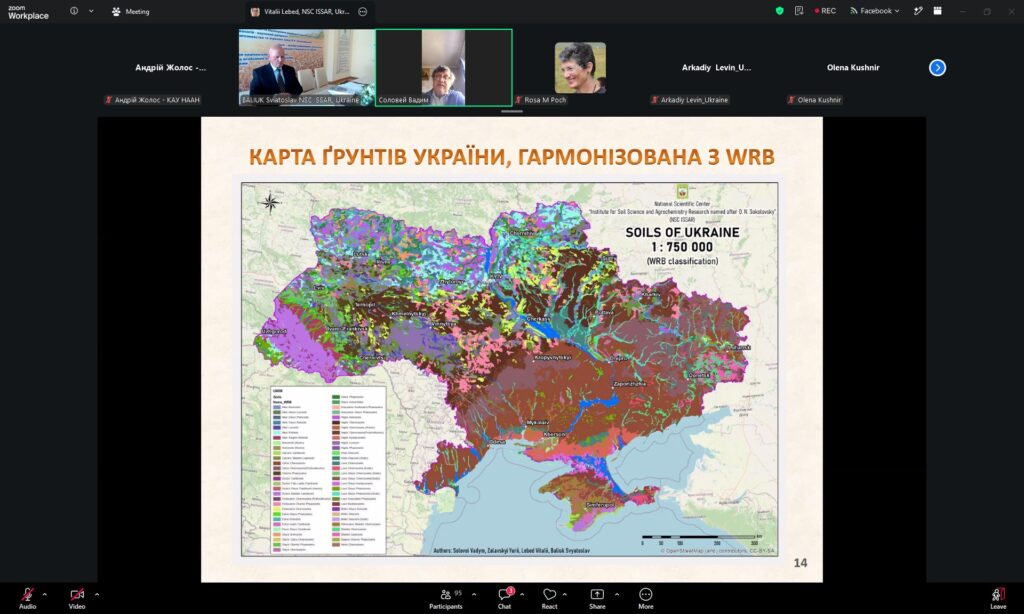Click the REC recording indicator
Screen dimensions: 1024x614
[825, 11]
